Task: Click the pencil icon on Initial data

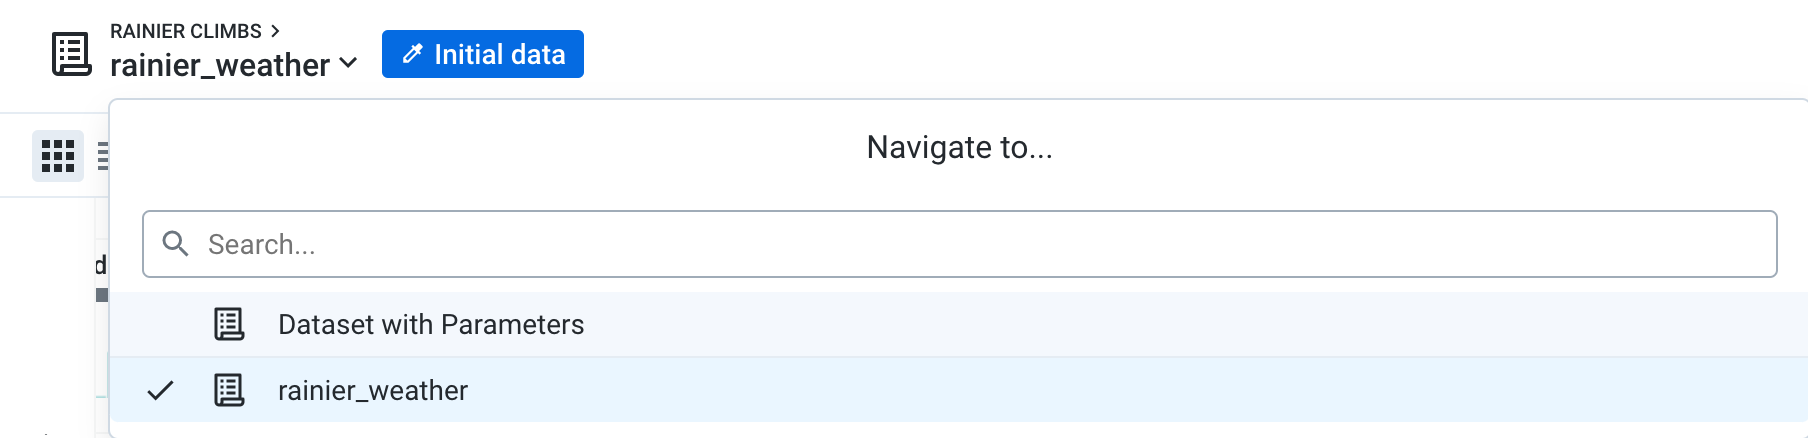Action: pos(412,54)
